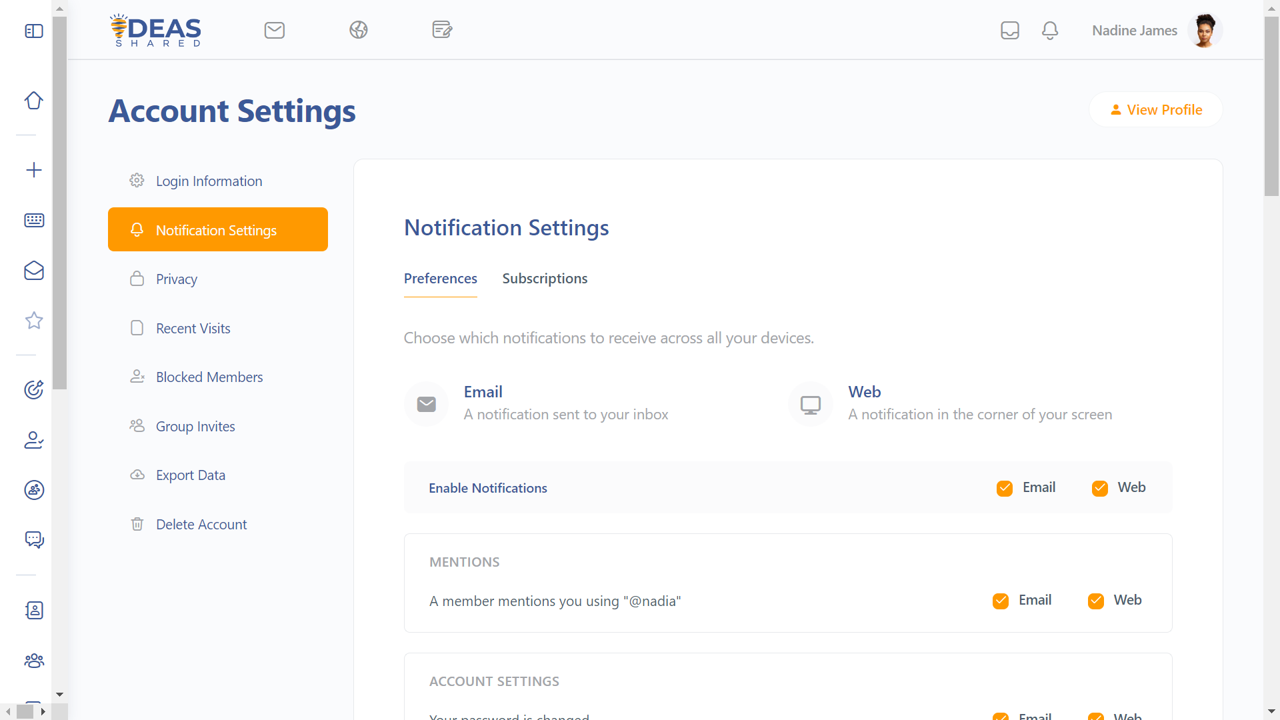Toggle Email checkbox for Enable Notifications

[1005, 488]
